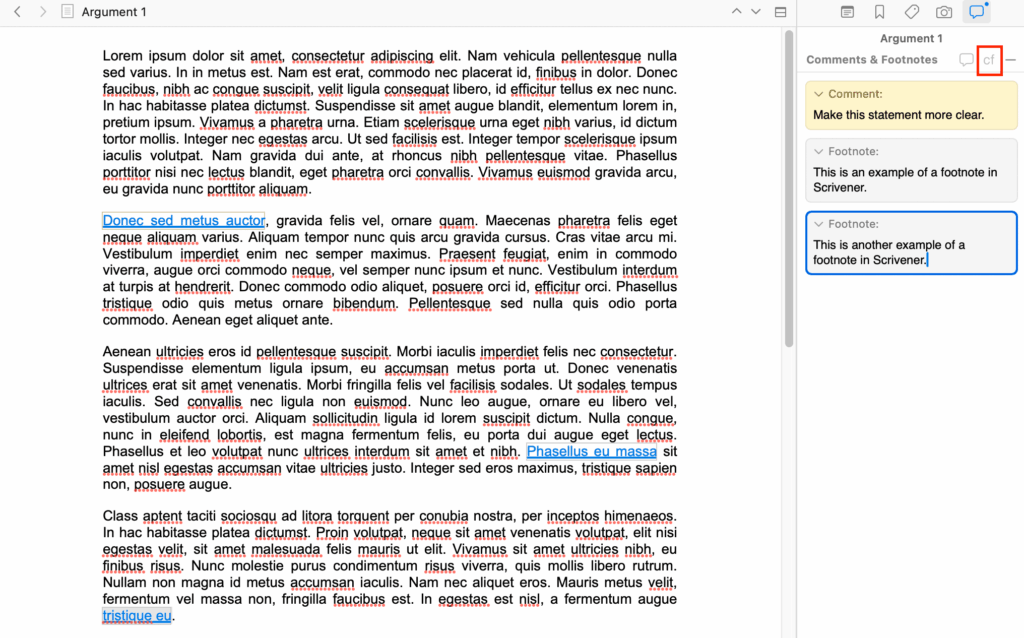This screenshot has height=638, width=1024.
Task: Add a new comment with the bubble icon
Action: pos(966,60)
